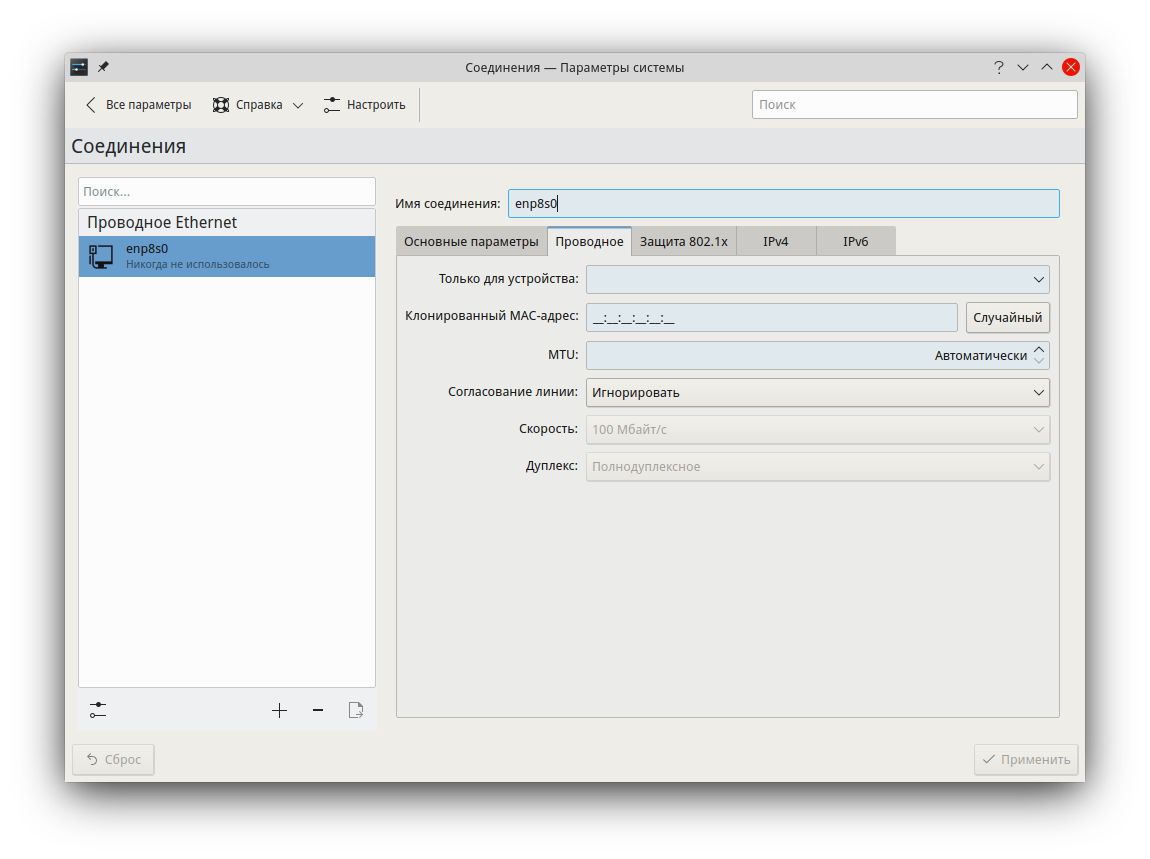Switch to Основные параметры tab
The image size is (1150, 859).
471,242
